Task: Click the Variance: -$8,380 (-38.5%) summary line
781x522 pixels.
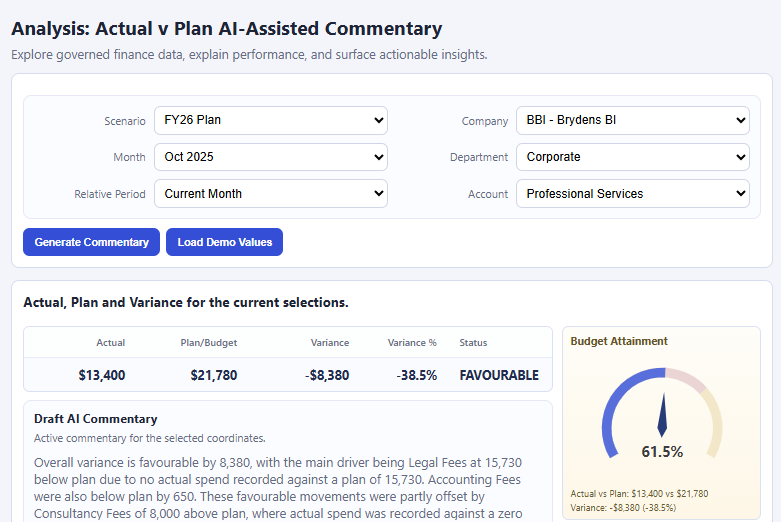Action: [623, 508]
